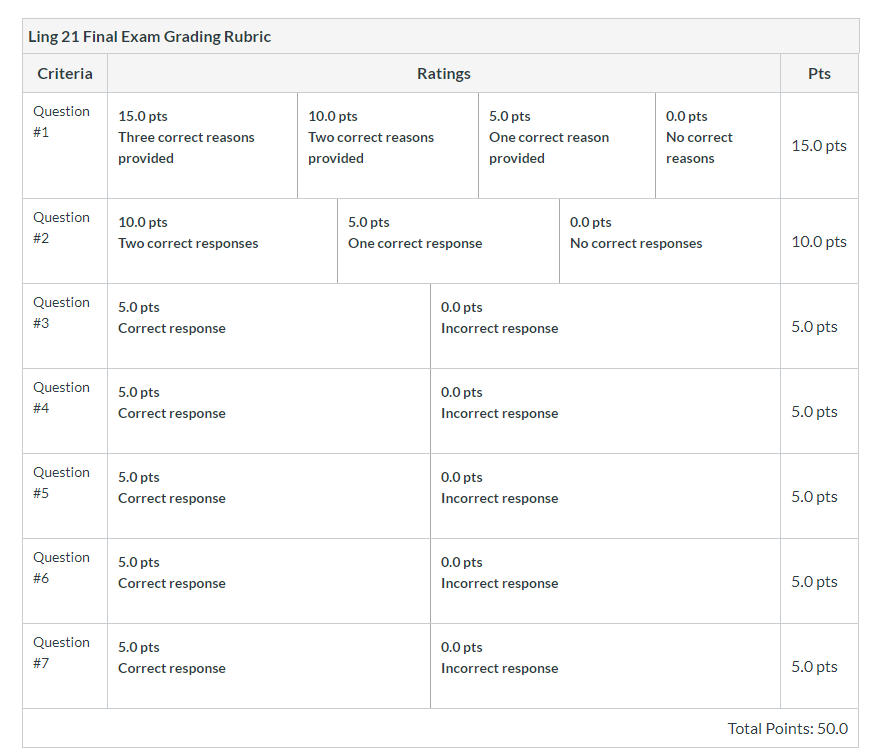Click the Ling 21 Final Exam Grading Rubric title
Image resolution: width=879 pixels, height=755 pixels.
click(x=150, y=36)
